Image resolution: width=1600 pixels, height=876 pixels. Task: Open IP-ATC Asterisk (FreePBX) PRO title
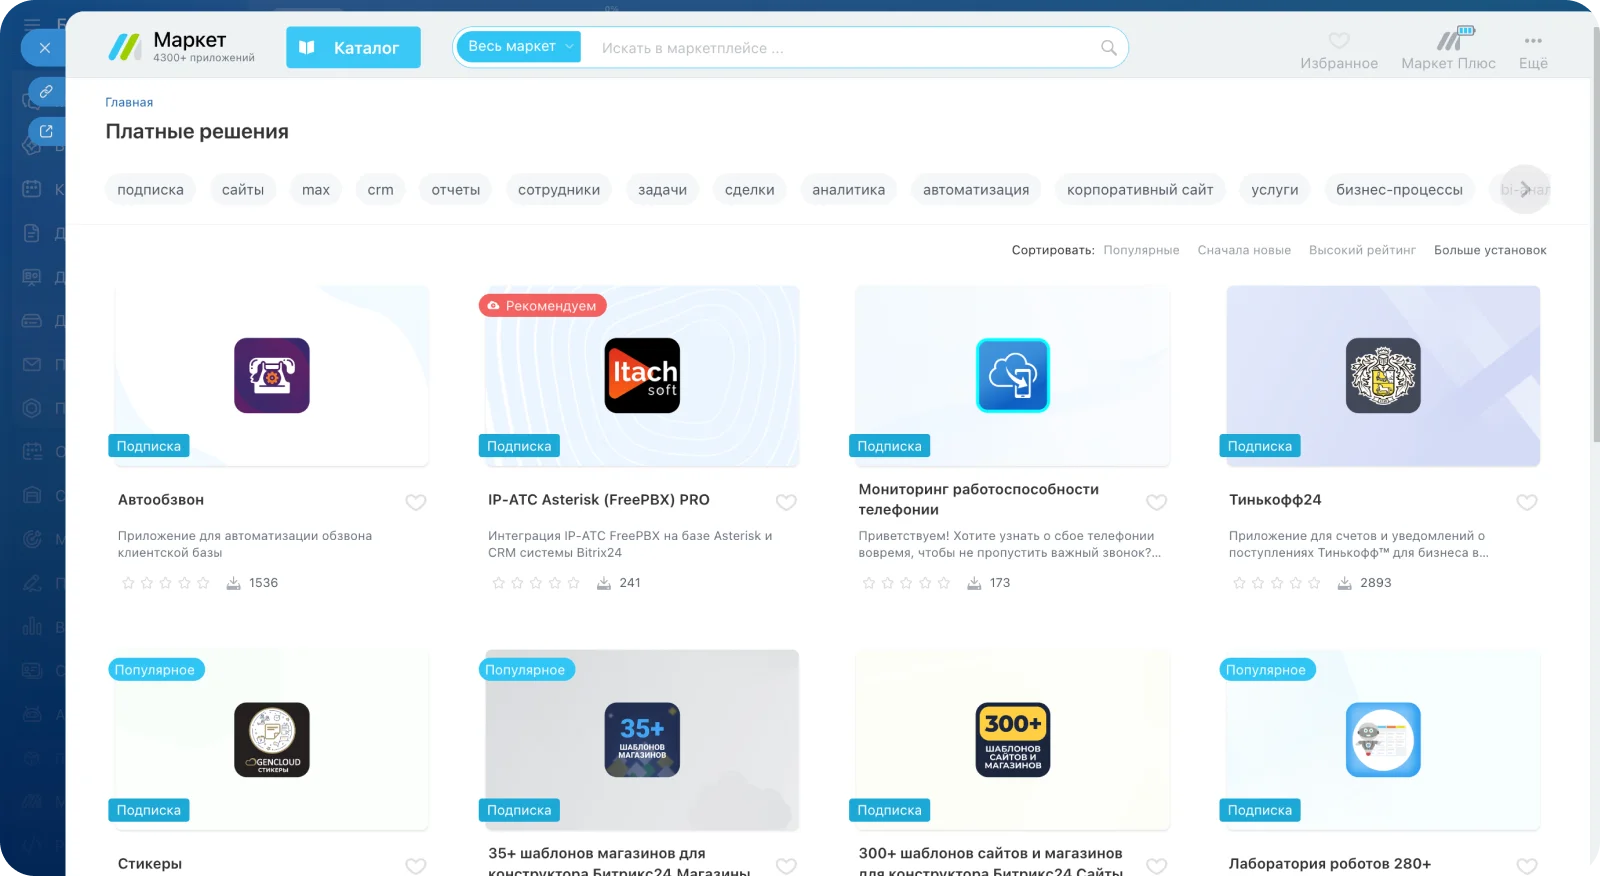click(599, 500)
